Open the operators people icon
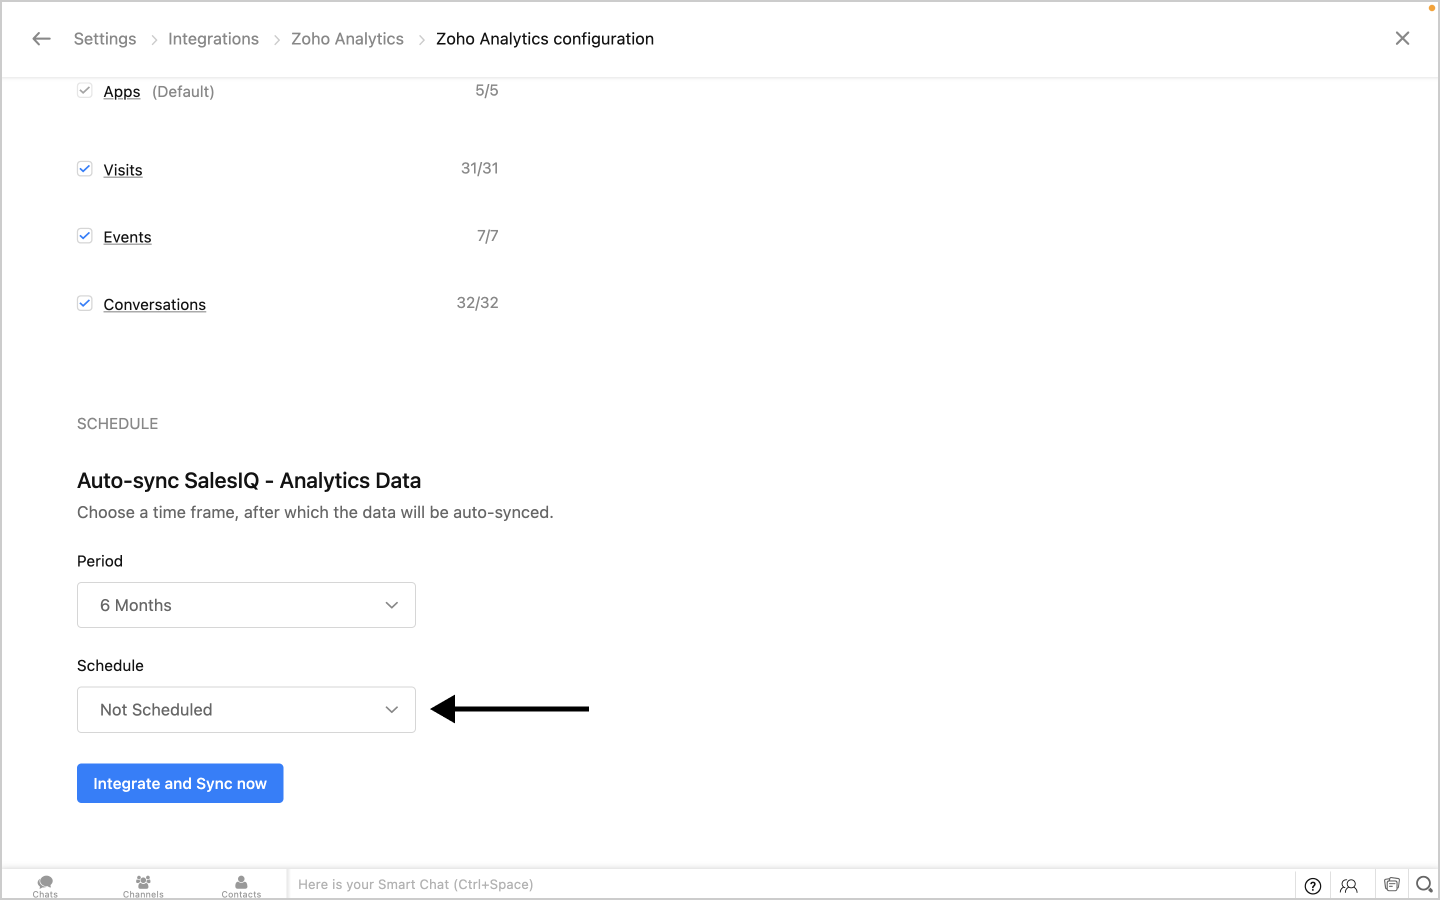1440x900 pixels. pos(1349,885)
